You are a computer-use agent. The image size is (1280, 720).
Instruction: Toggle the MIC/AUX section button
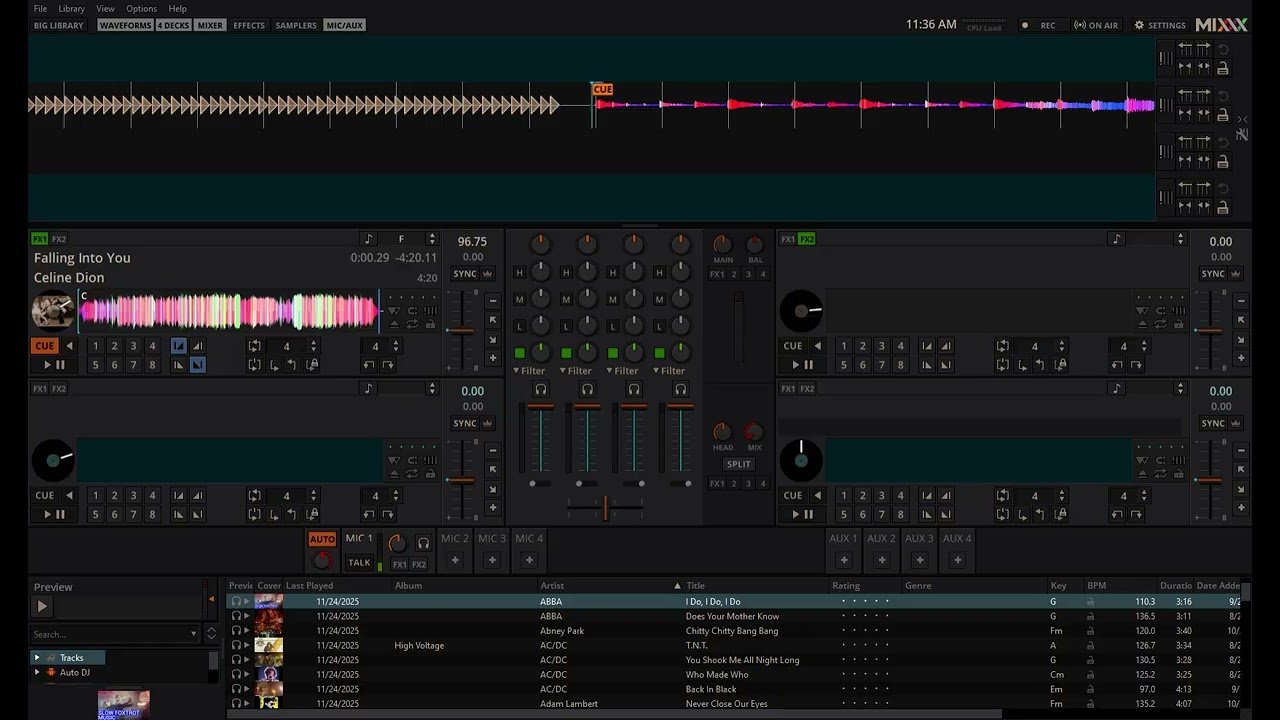click(x=344, y=25)
